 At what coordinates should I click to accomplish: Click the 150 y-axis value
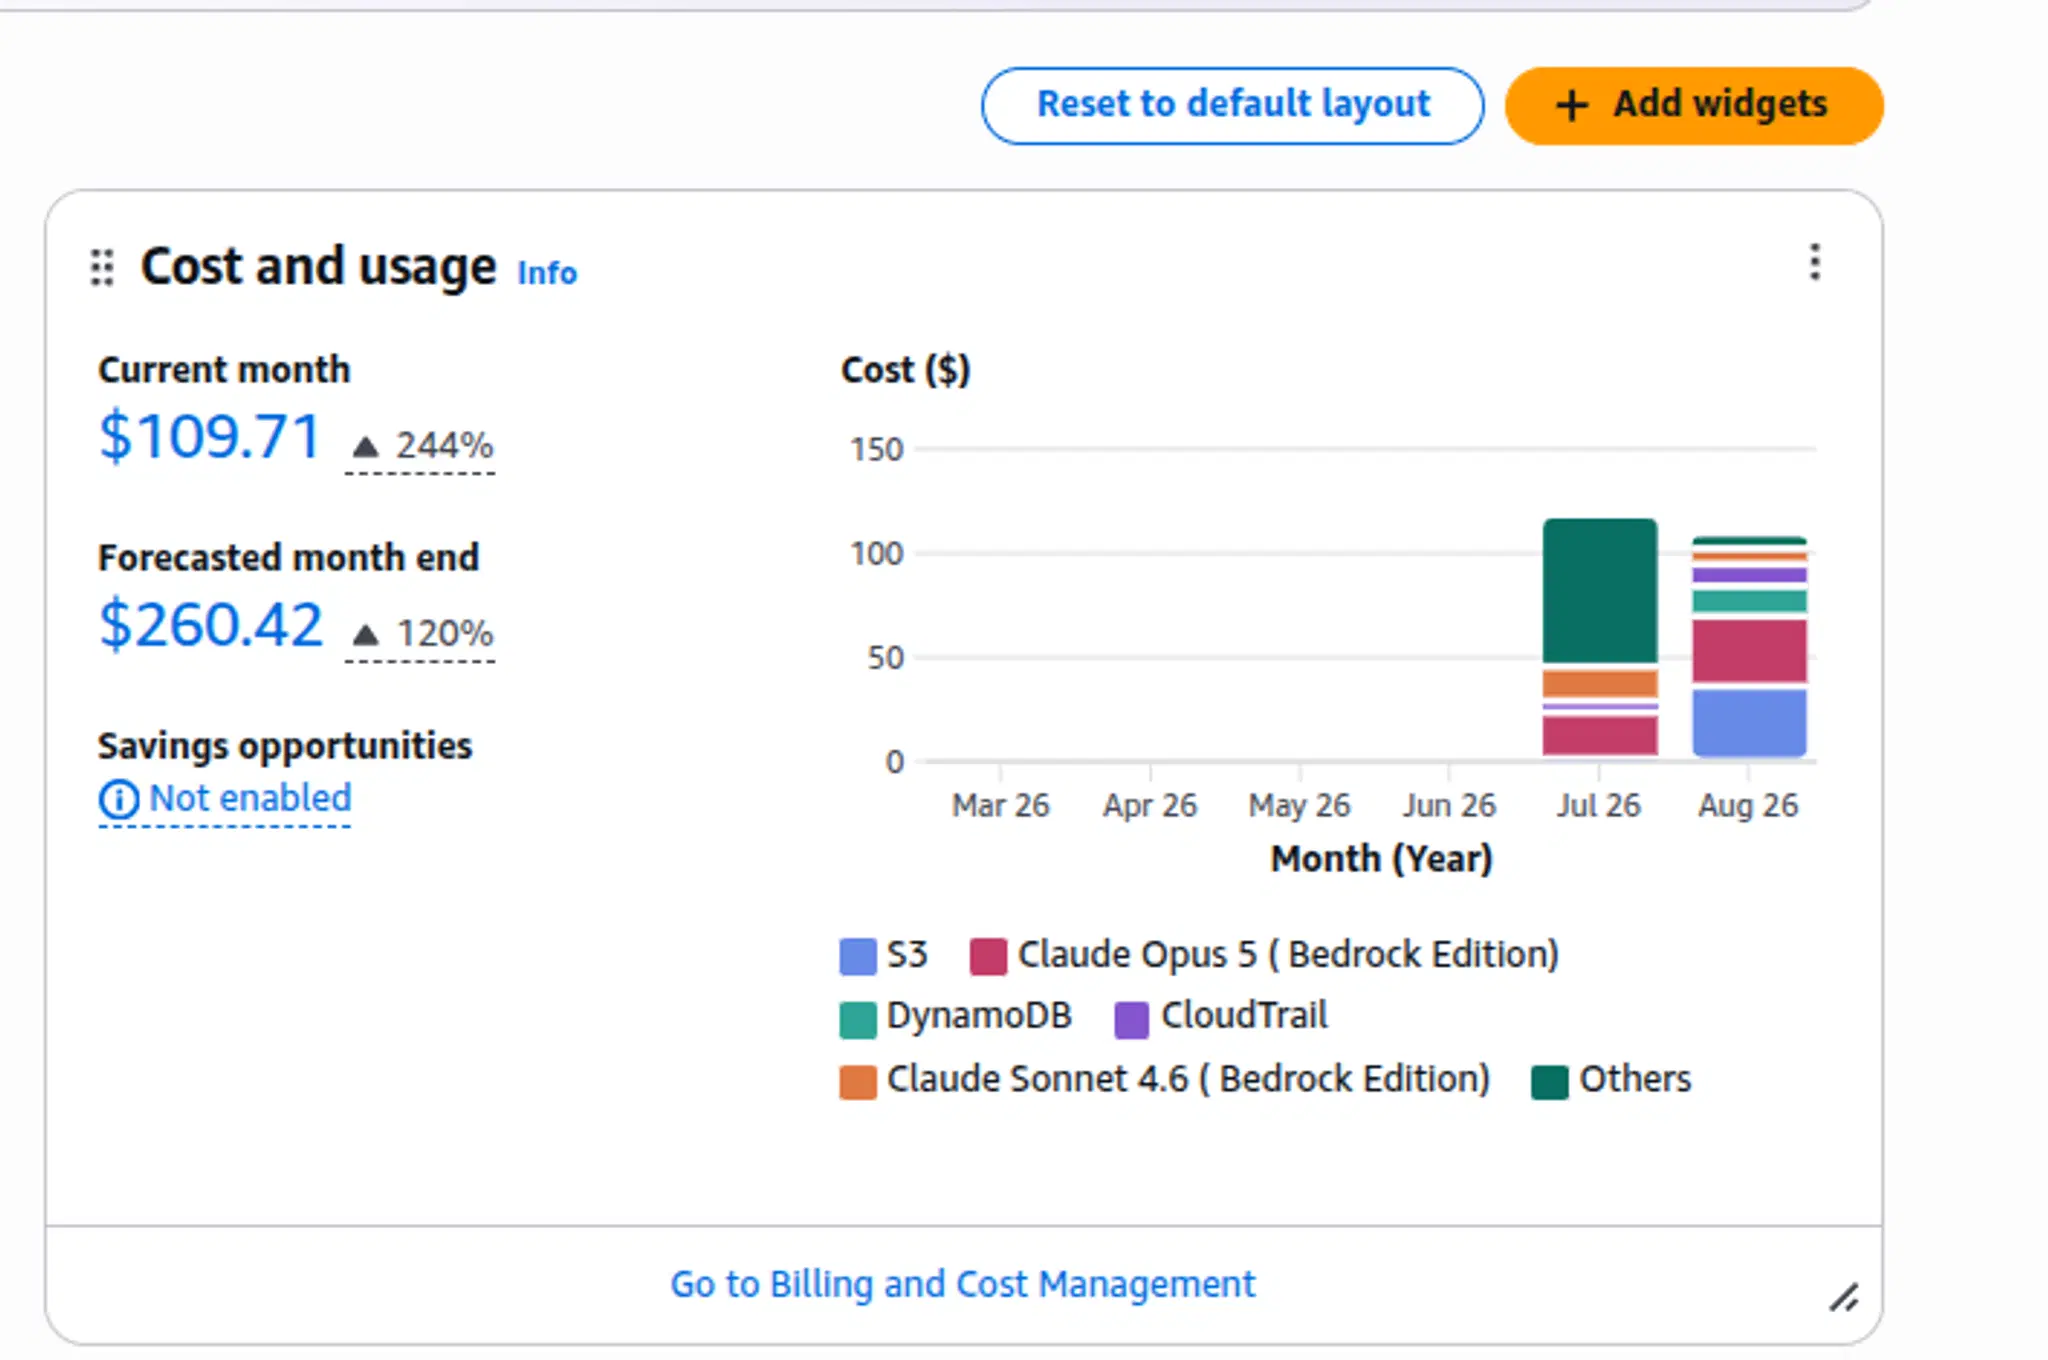point(877,450)
